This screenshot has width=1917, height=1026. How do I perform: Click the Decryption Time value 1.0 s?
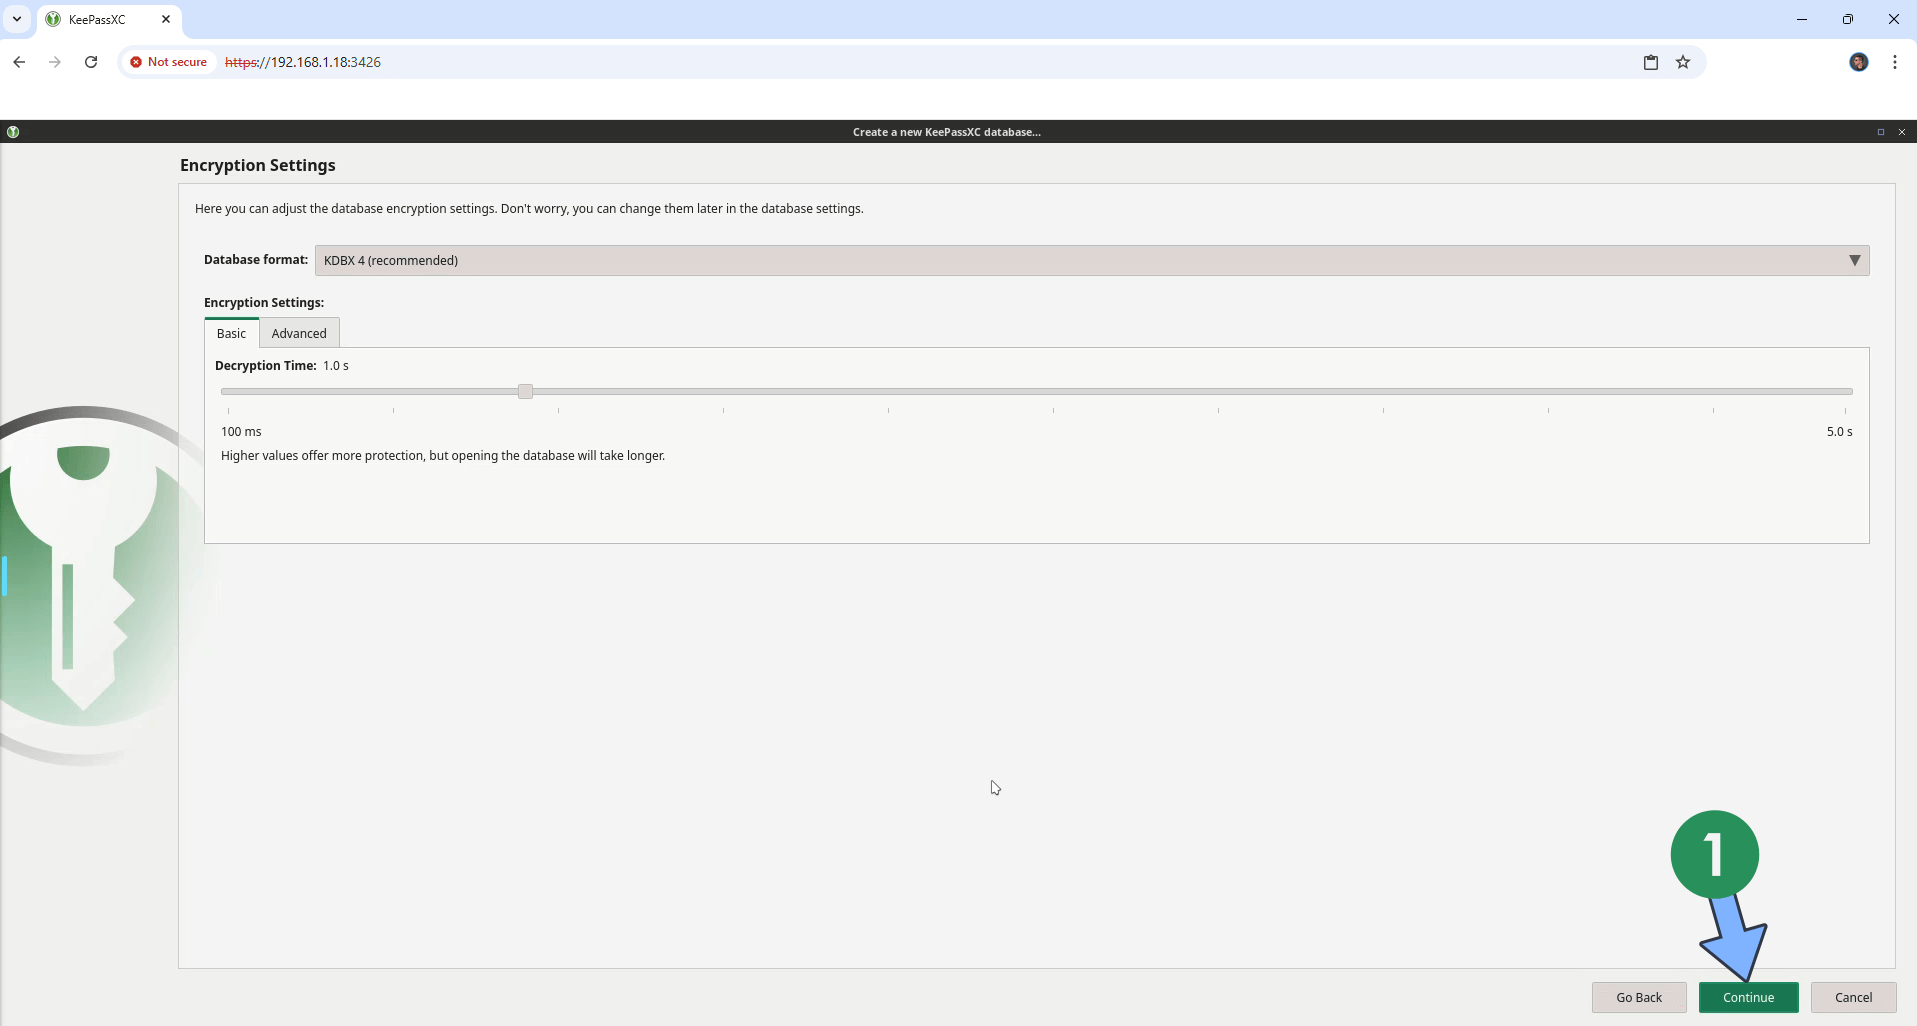336,366
